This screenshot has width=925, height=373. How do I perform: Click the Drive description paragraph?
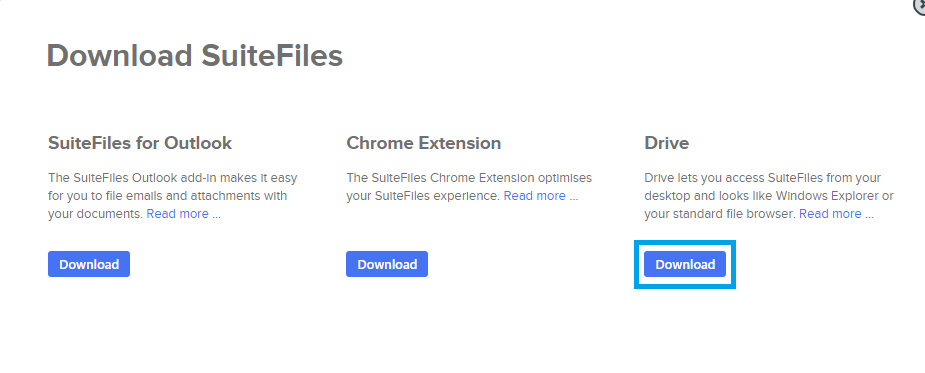769,196
